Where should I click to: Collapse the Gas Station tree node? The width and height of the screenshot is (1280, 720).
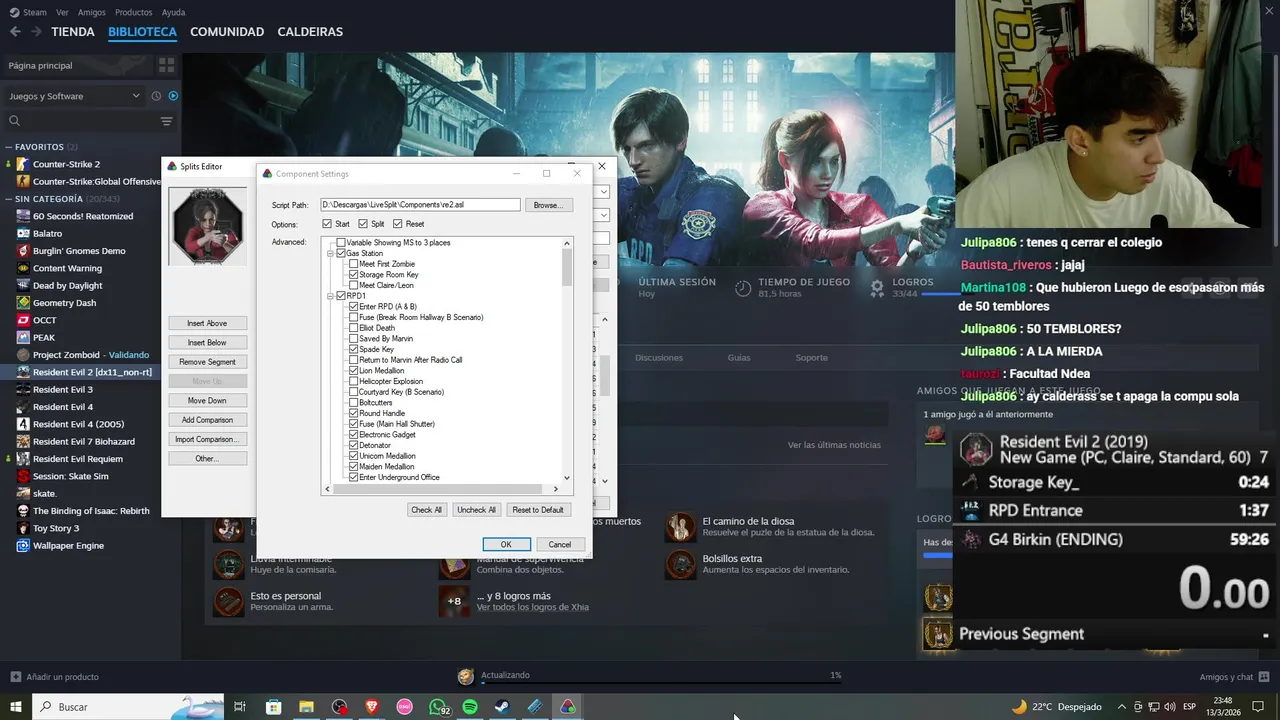(330, 254)
